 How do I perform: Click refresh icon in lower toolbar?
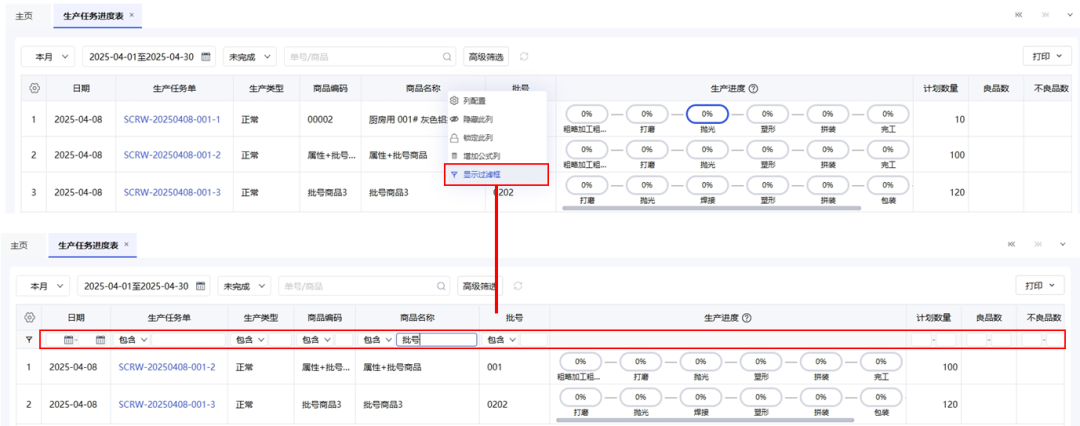519,285
